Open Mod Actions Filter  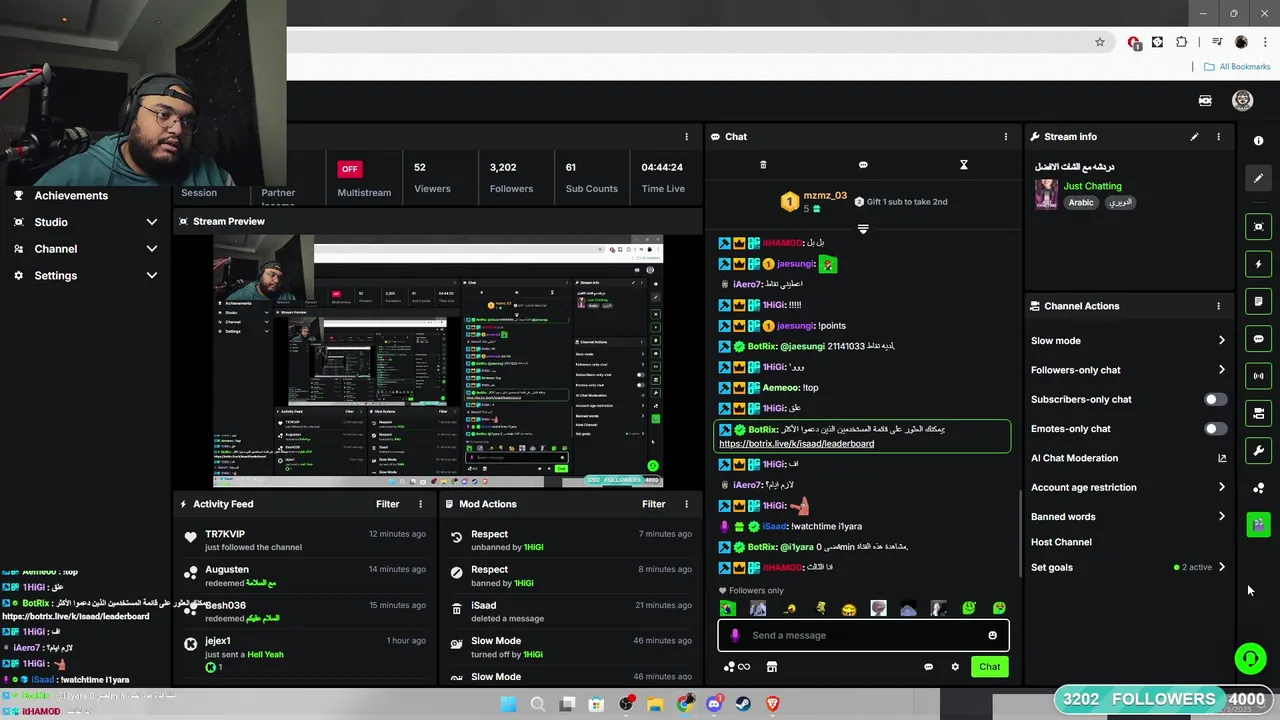[653, 505]
